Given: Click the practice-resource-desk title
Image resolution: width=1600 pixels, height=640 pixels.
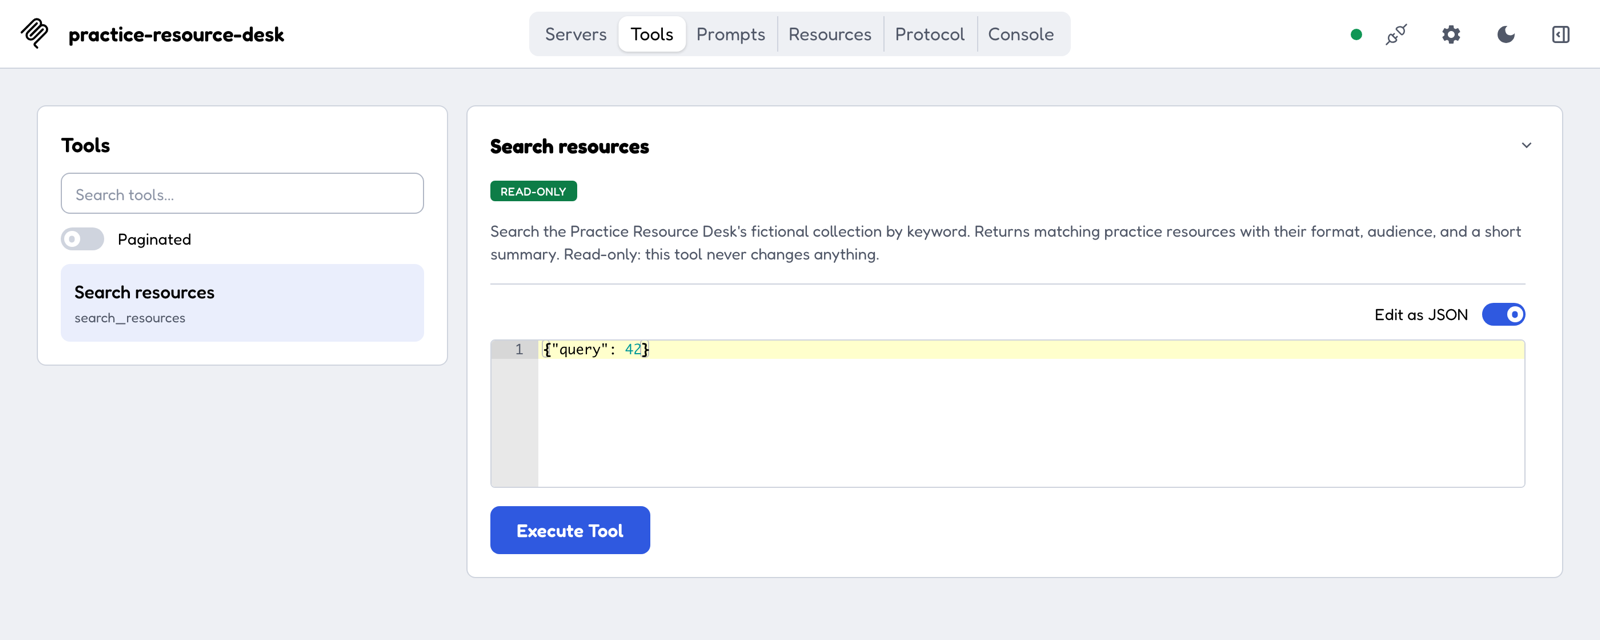Looking at the screenshot, I should click(x=176, y=35).
